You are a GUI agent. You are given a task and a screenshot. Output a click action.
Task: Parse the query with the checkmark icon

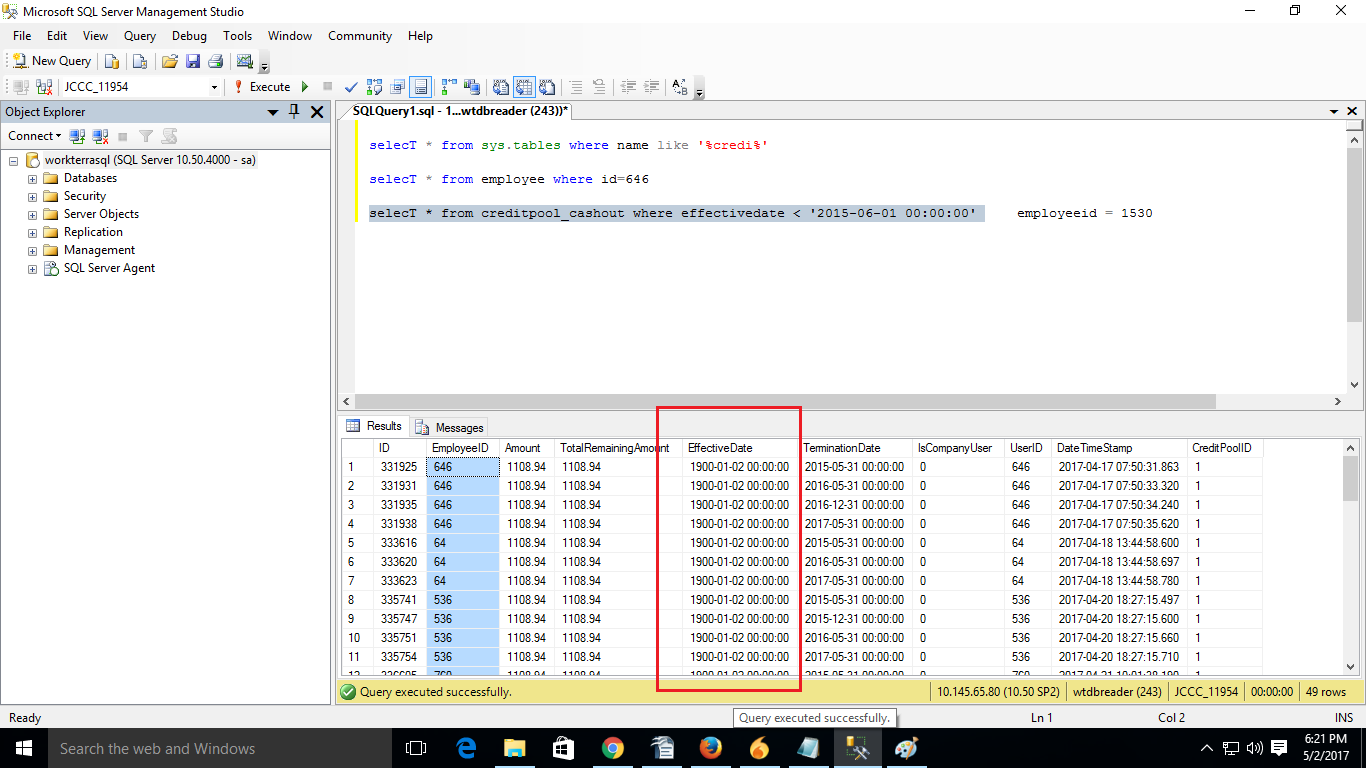(x=351, y=87)
